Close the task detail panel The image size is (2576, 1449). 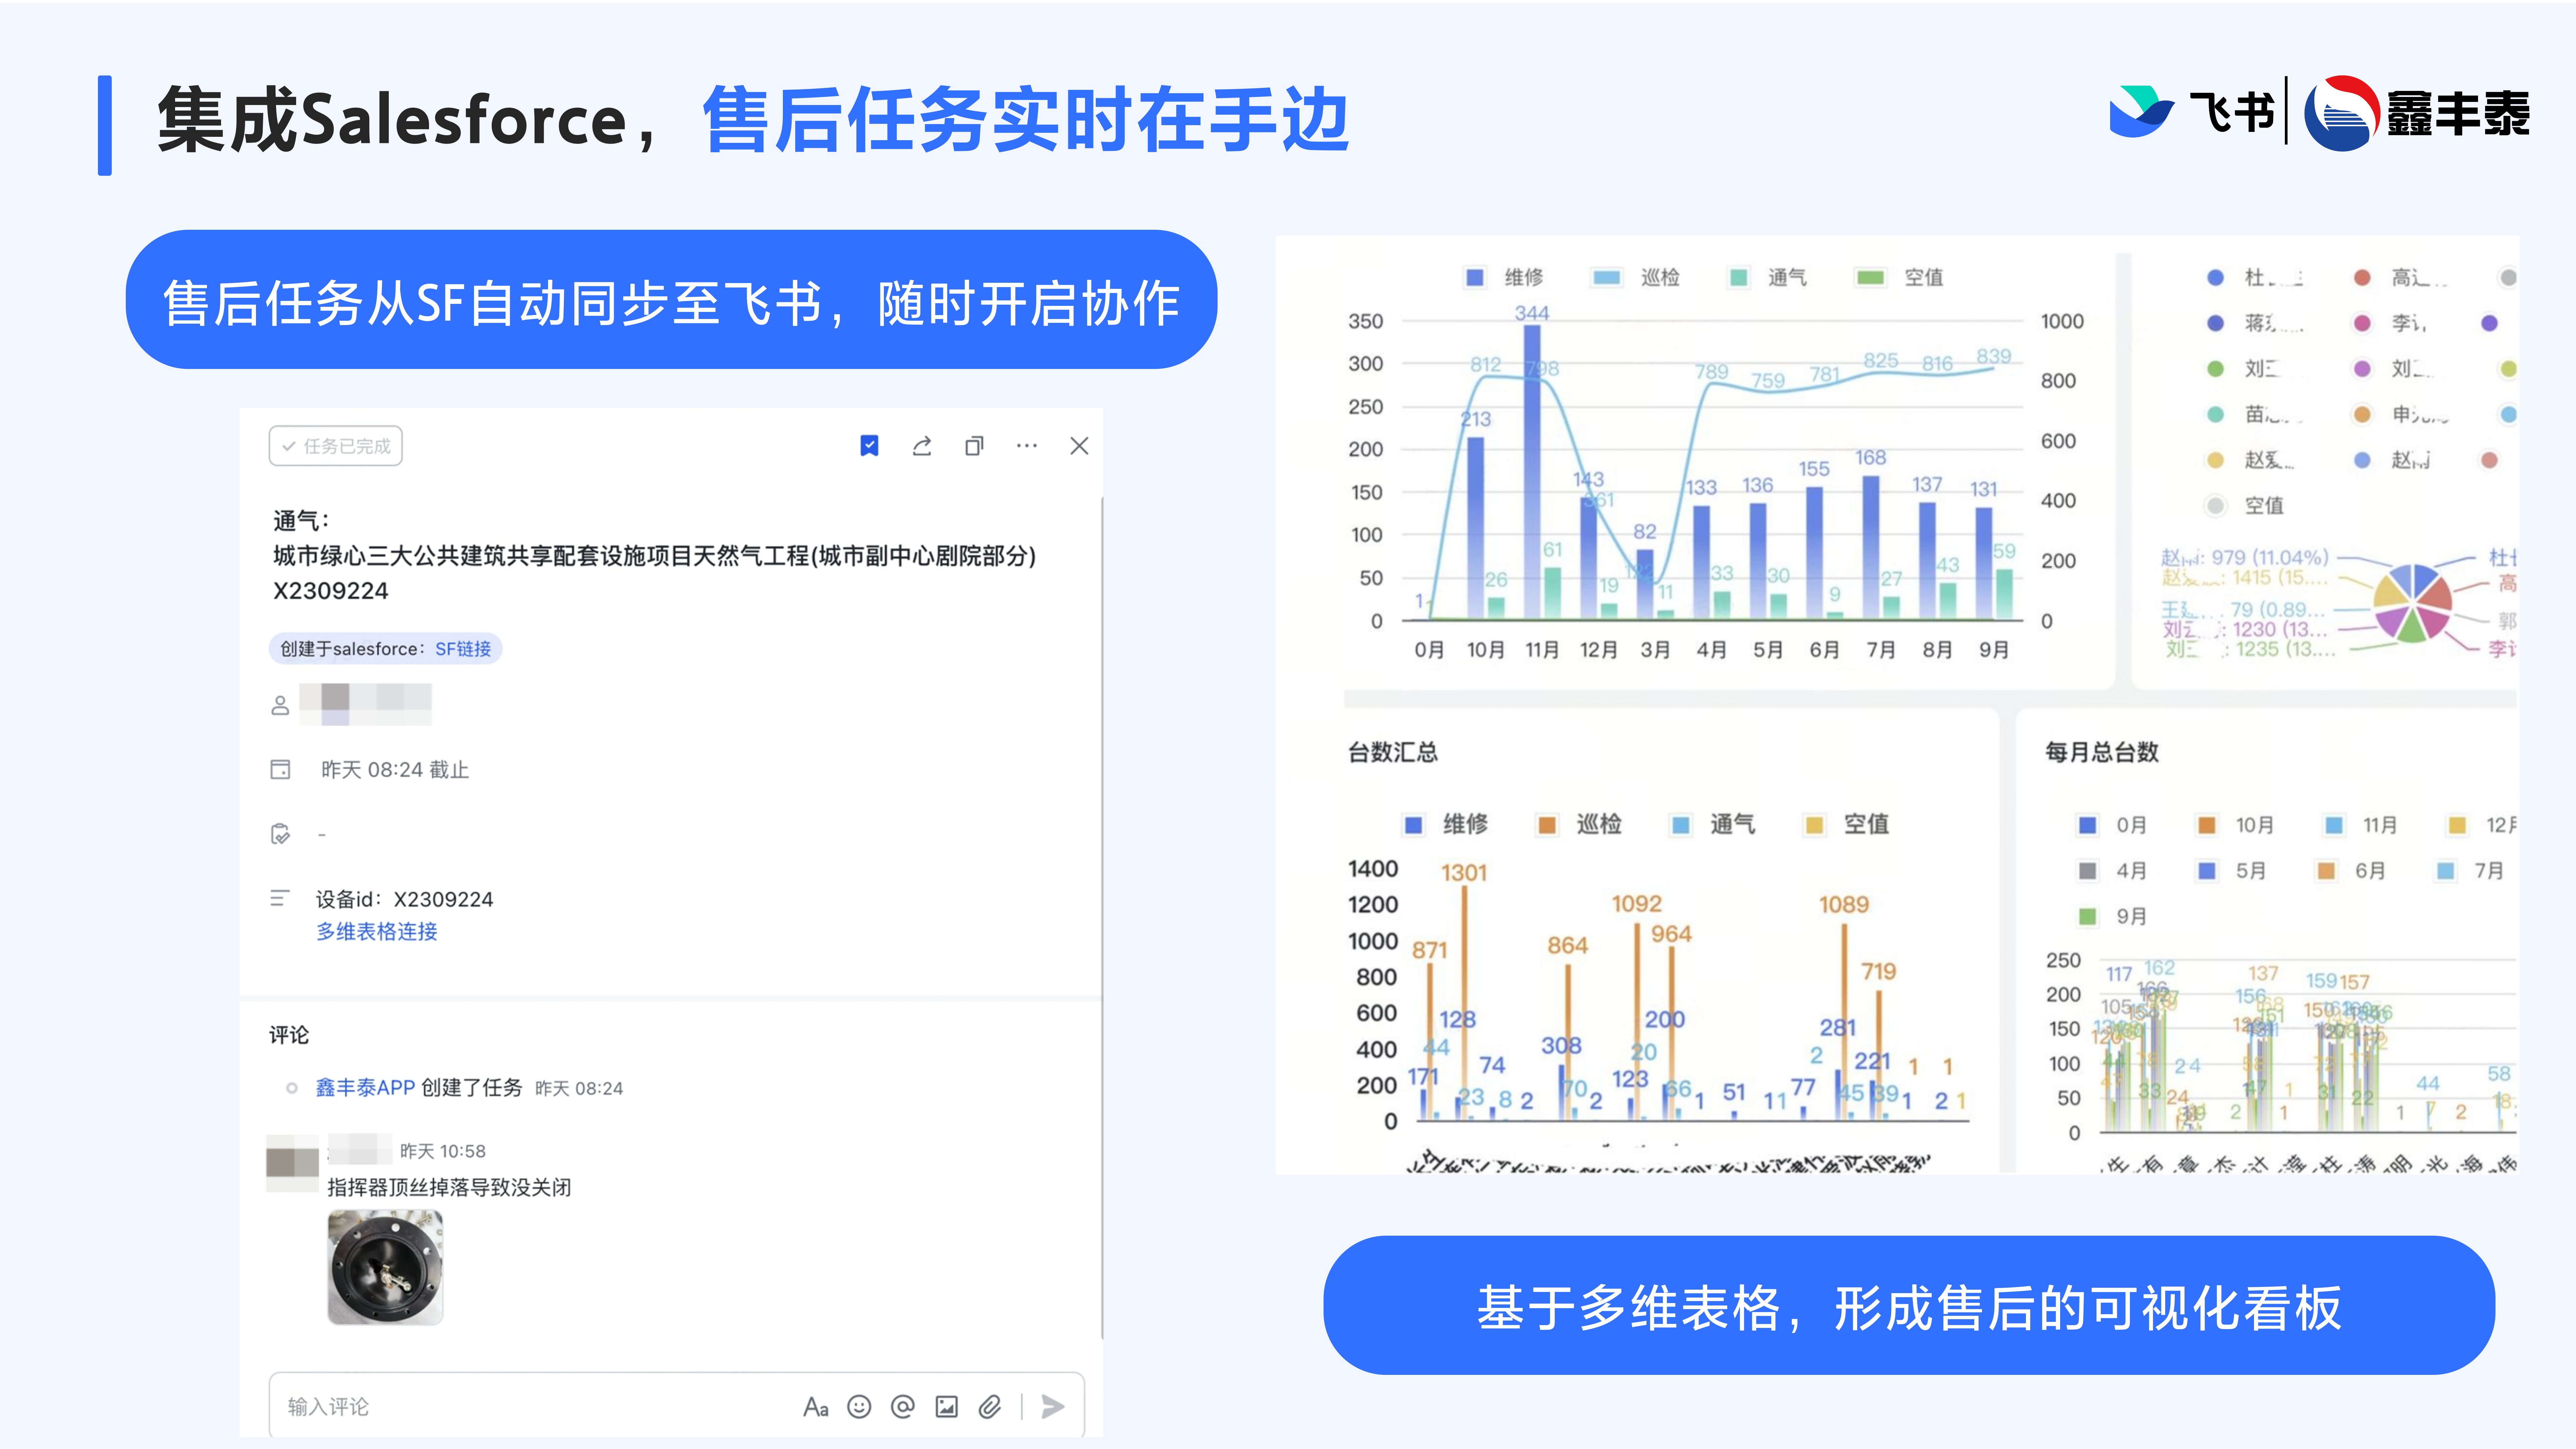tap(1079, 446)
